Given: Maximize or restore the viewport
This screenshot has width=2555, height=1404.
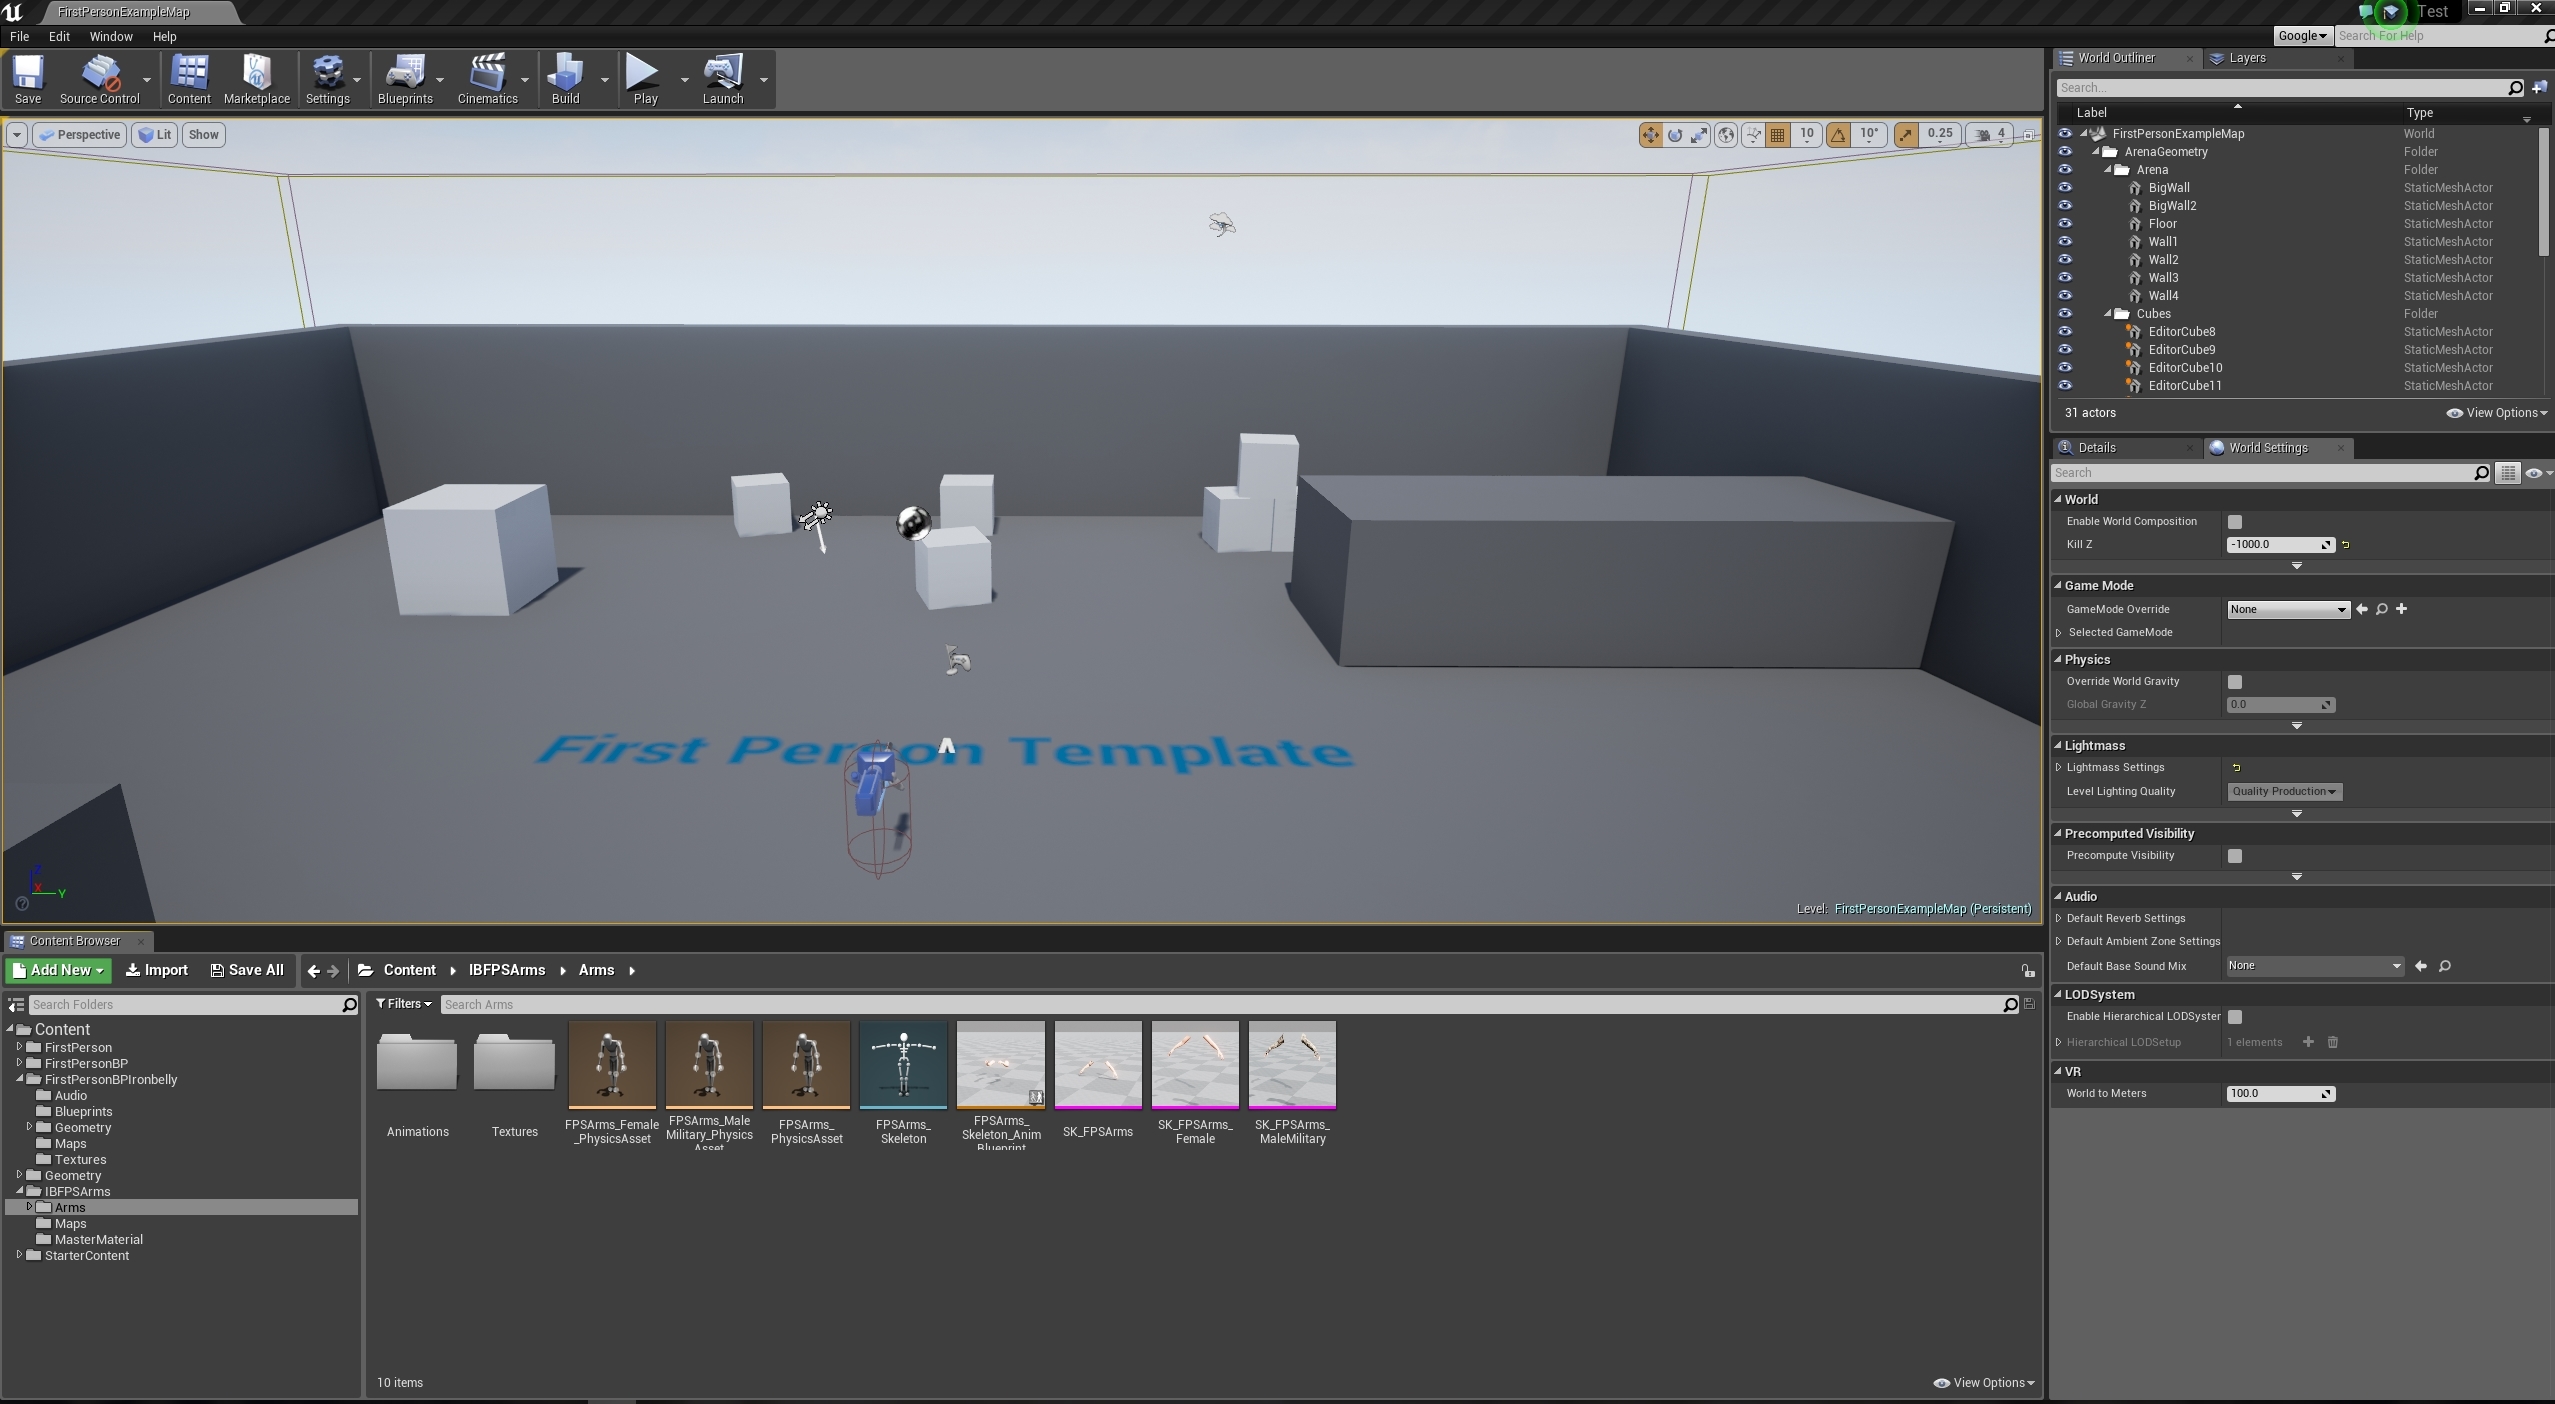Looking at the screenshot, I should pos(2028,135).
